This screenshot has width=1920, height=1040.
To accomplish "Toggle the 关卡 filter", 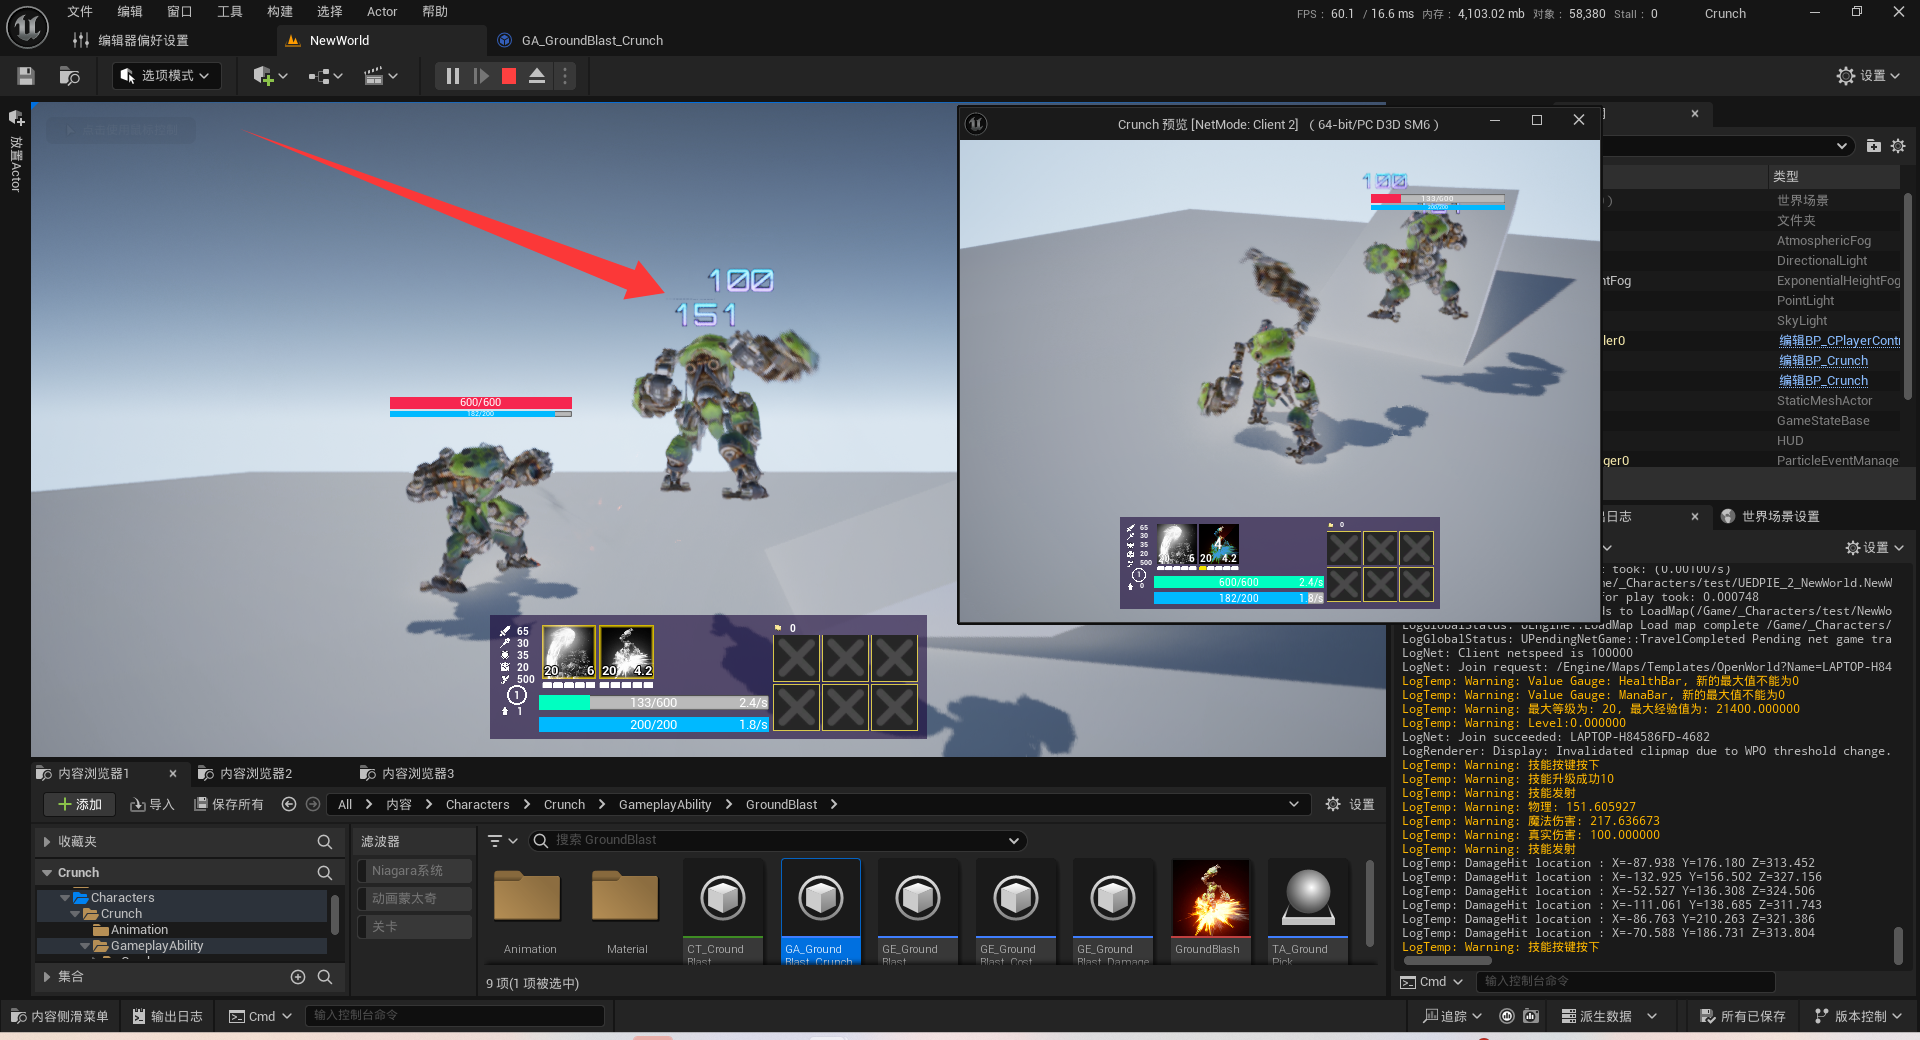I will coord(414,927).
